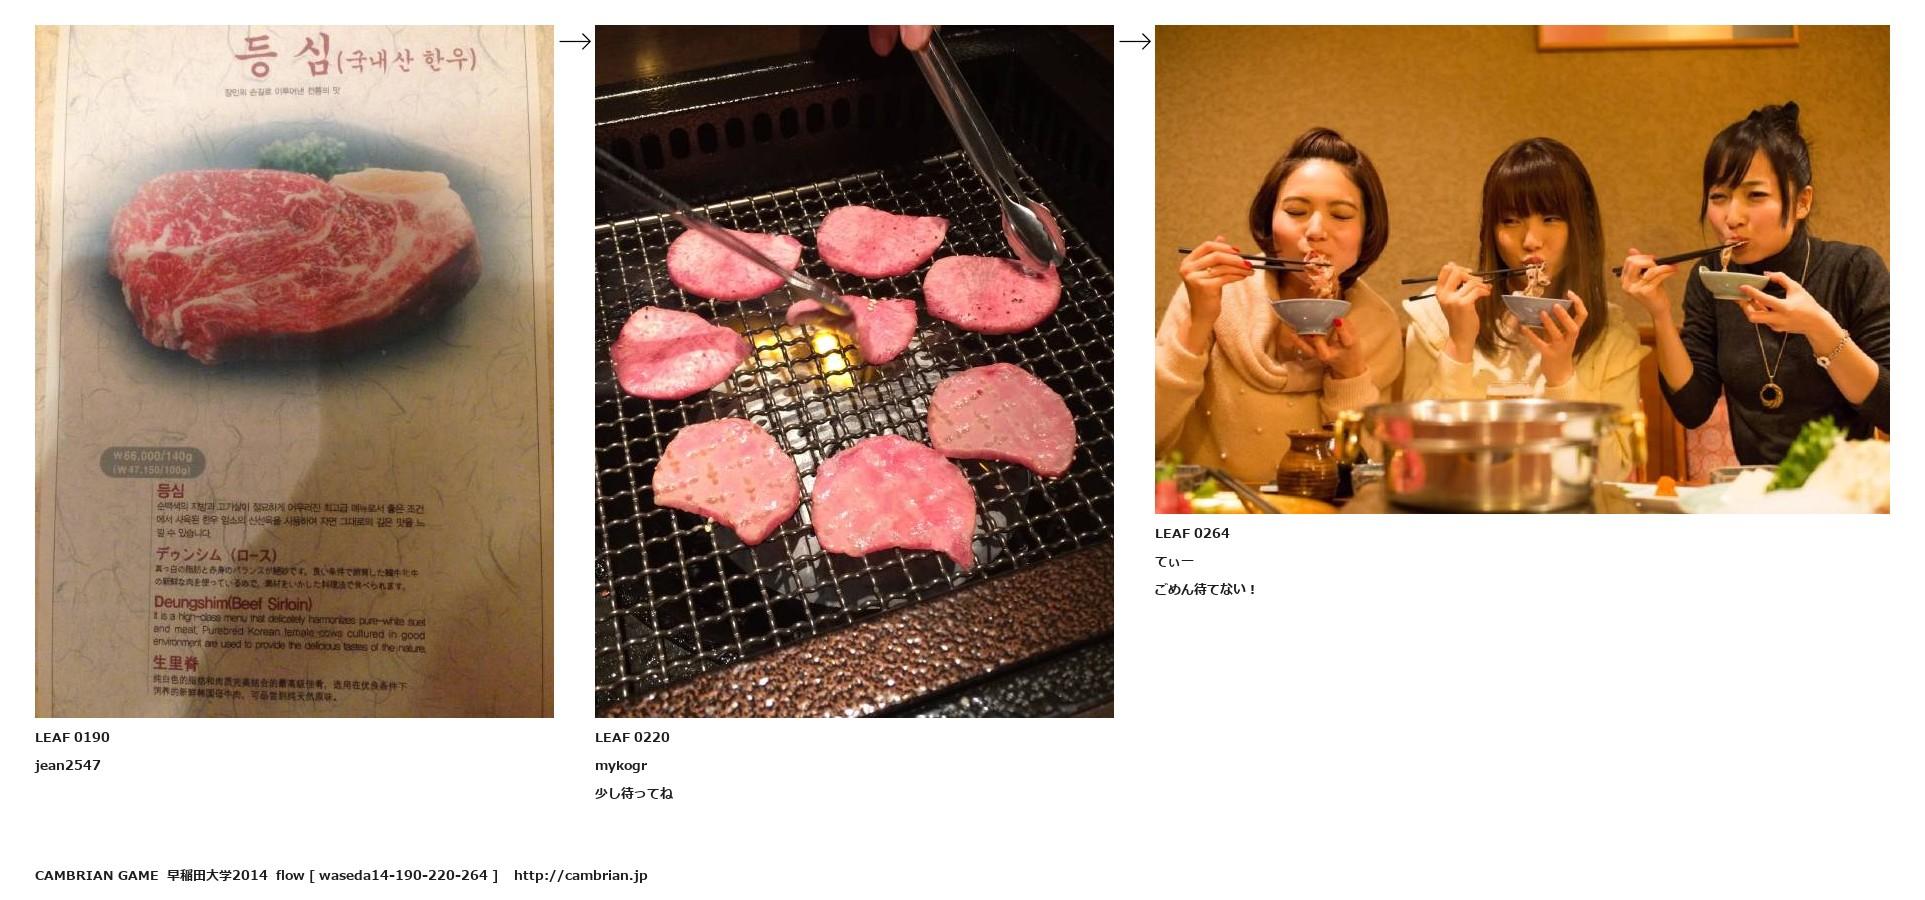Click the 早稲田大学2014 footer text
The width and height of the screenshot is (1925, 900).
click(217, 875)
